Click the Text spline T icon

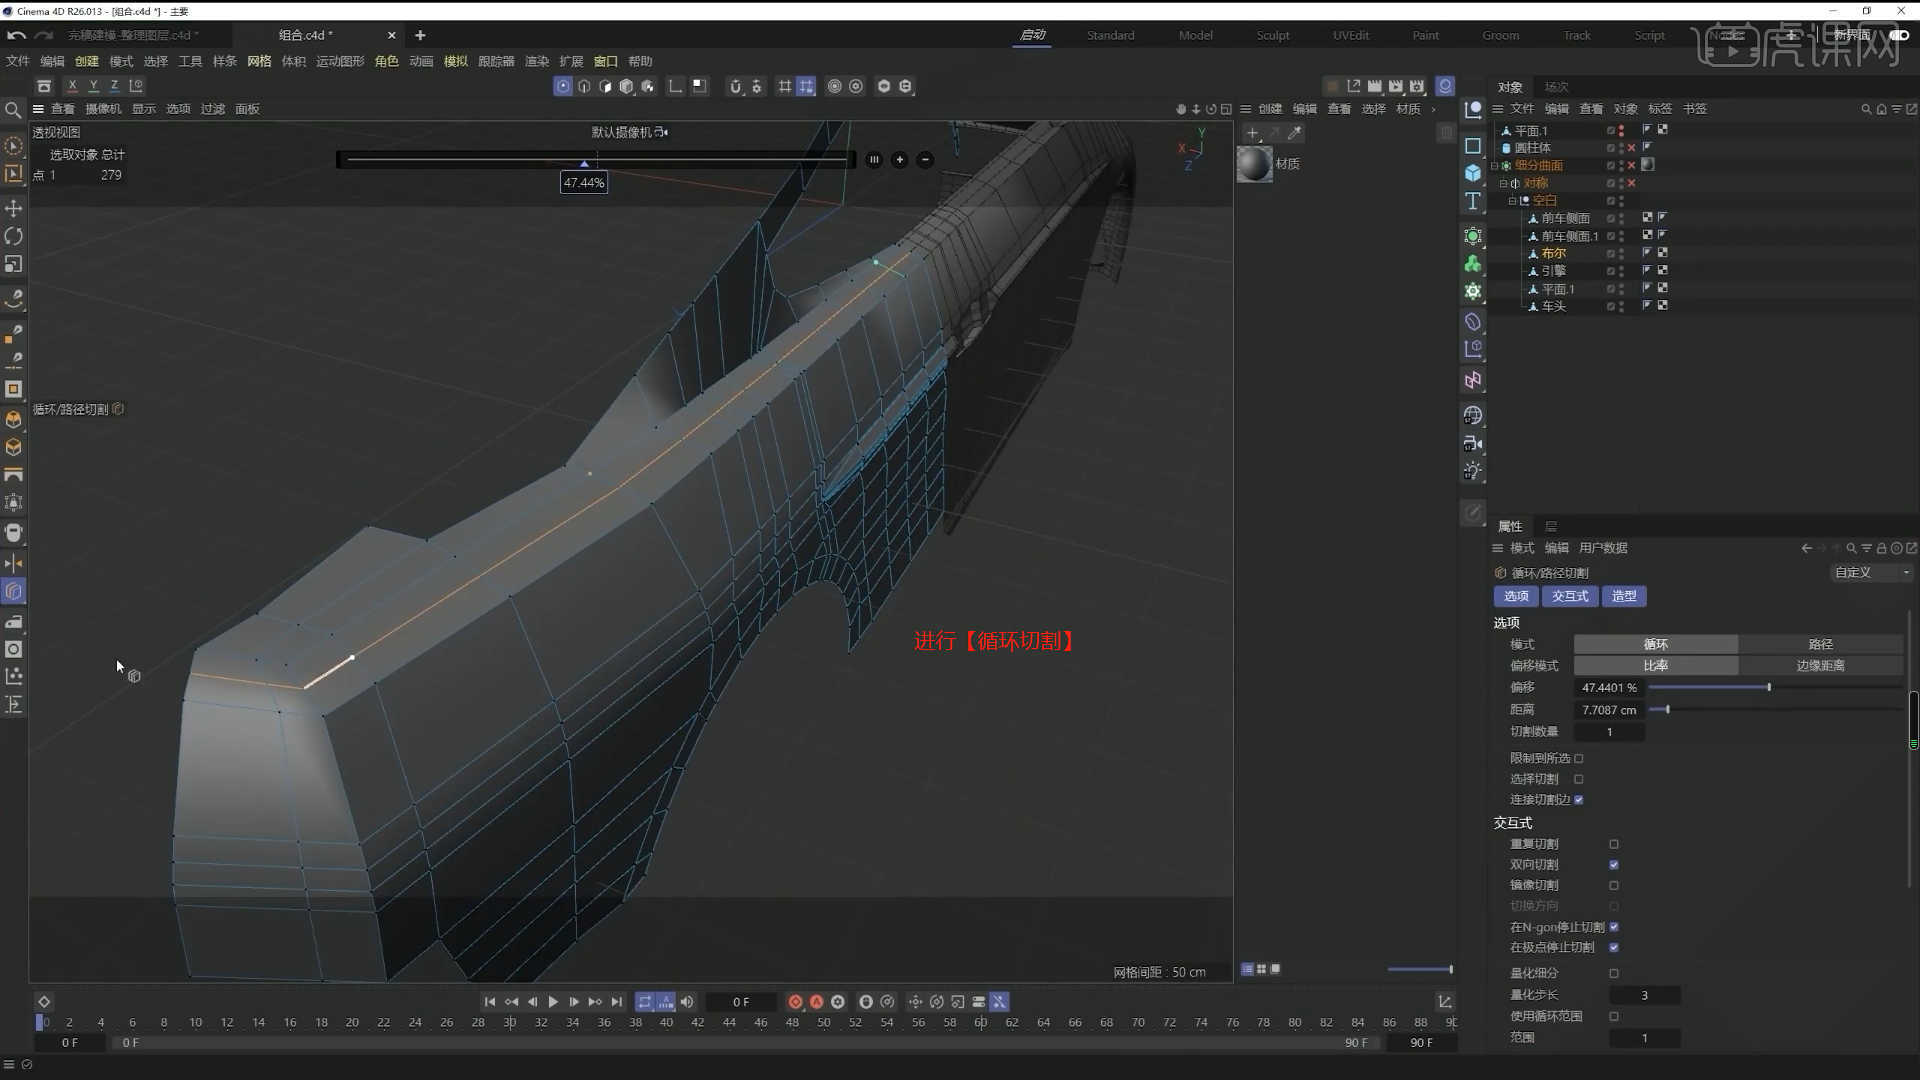click(1473, 201)
